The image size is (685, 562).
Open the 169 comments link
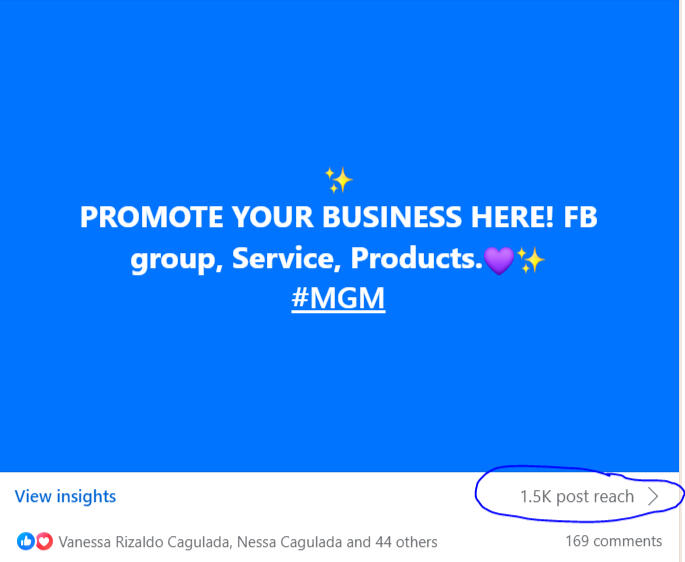(614, 541)
